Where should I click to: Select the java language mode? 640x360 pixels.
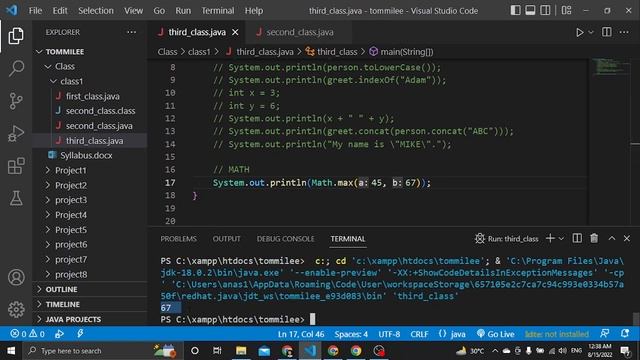point(452,334)
